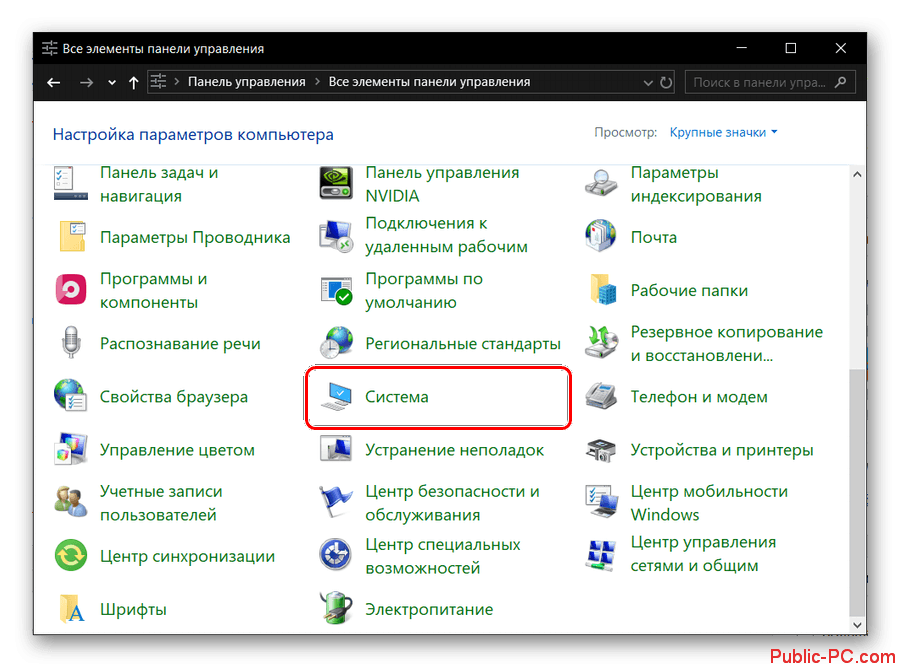This screenshot has width=900, height=668.
Task: Open the System (Система) icon
Action: [x=336, y=397]
